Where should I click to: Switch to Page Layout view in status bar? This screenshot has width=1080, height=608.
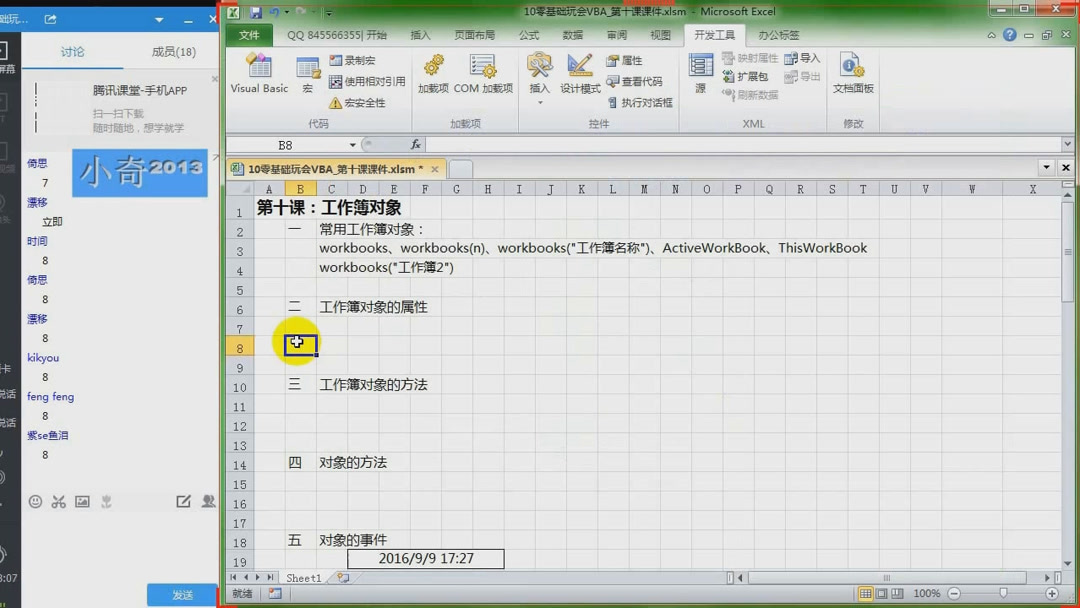pyautogui.click(x=883, y=592)
